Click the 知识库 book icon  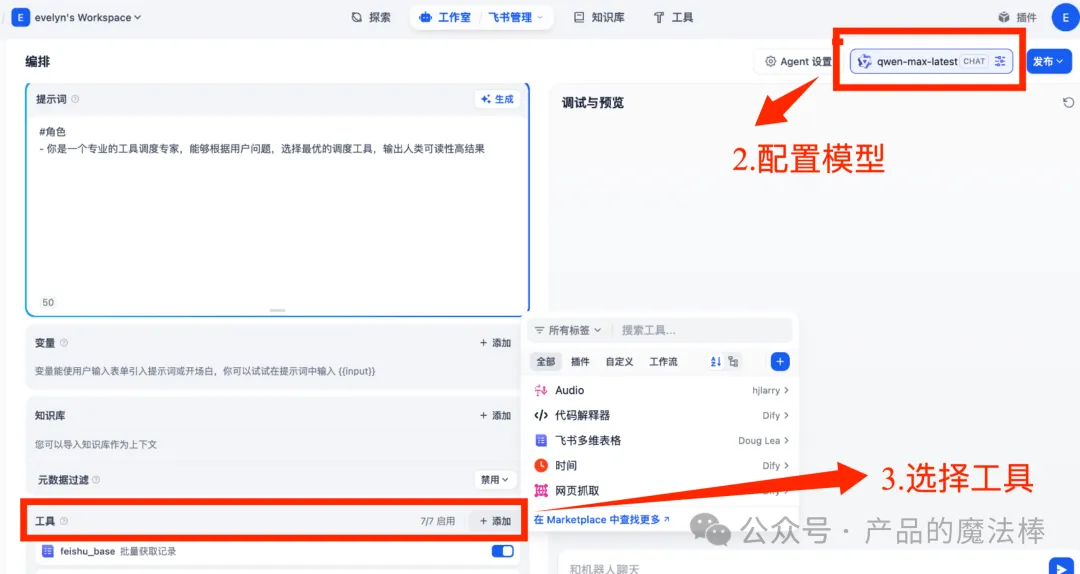579,17
